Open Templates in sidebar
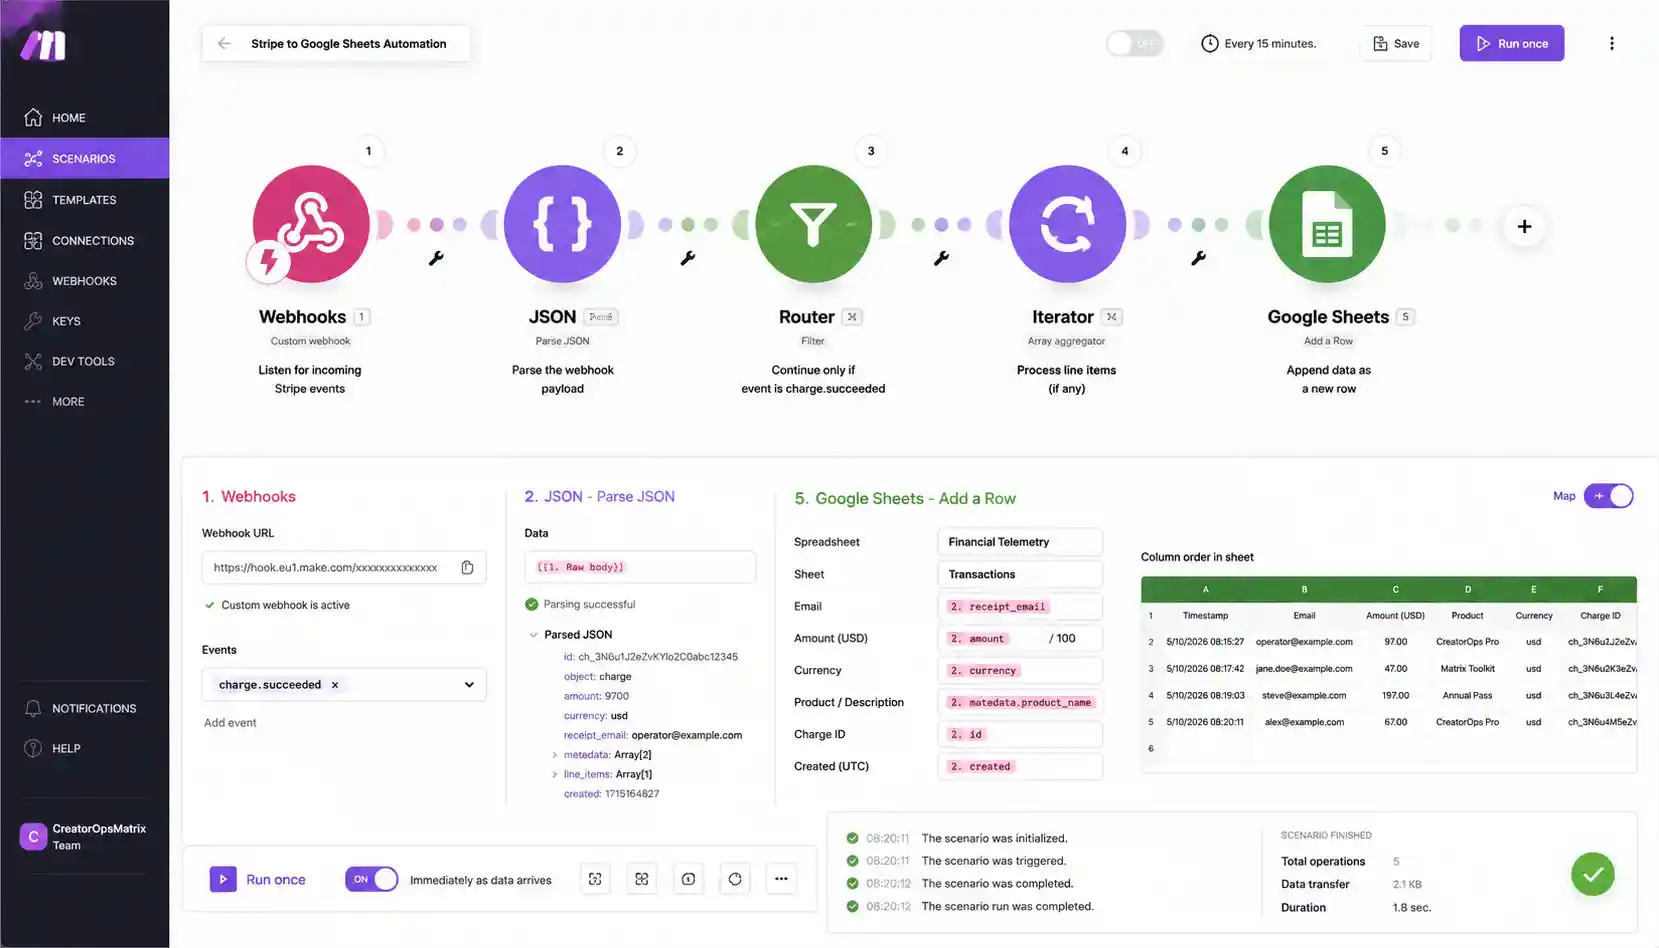 click(x=84, y=200)
